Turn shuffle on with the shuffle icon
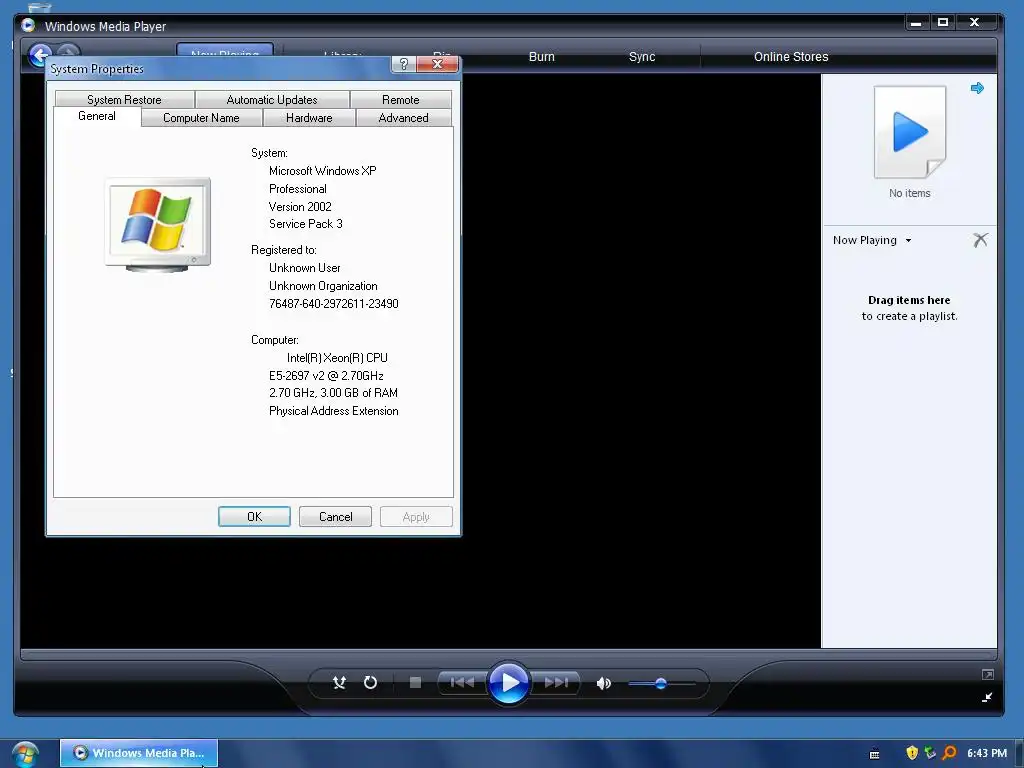 (x=339, y=682)
